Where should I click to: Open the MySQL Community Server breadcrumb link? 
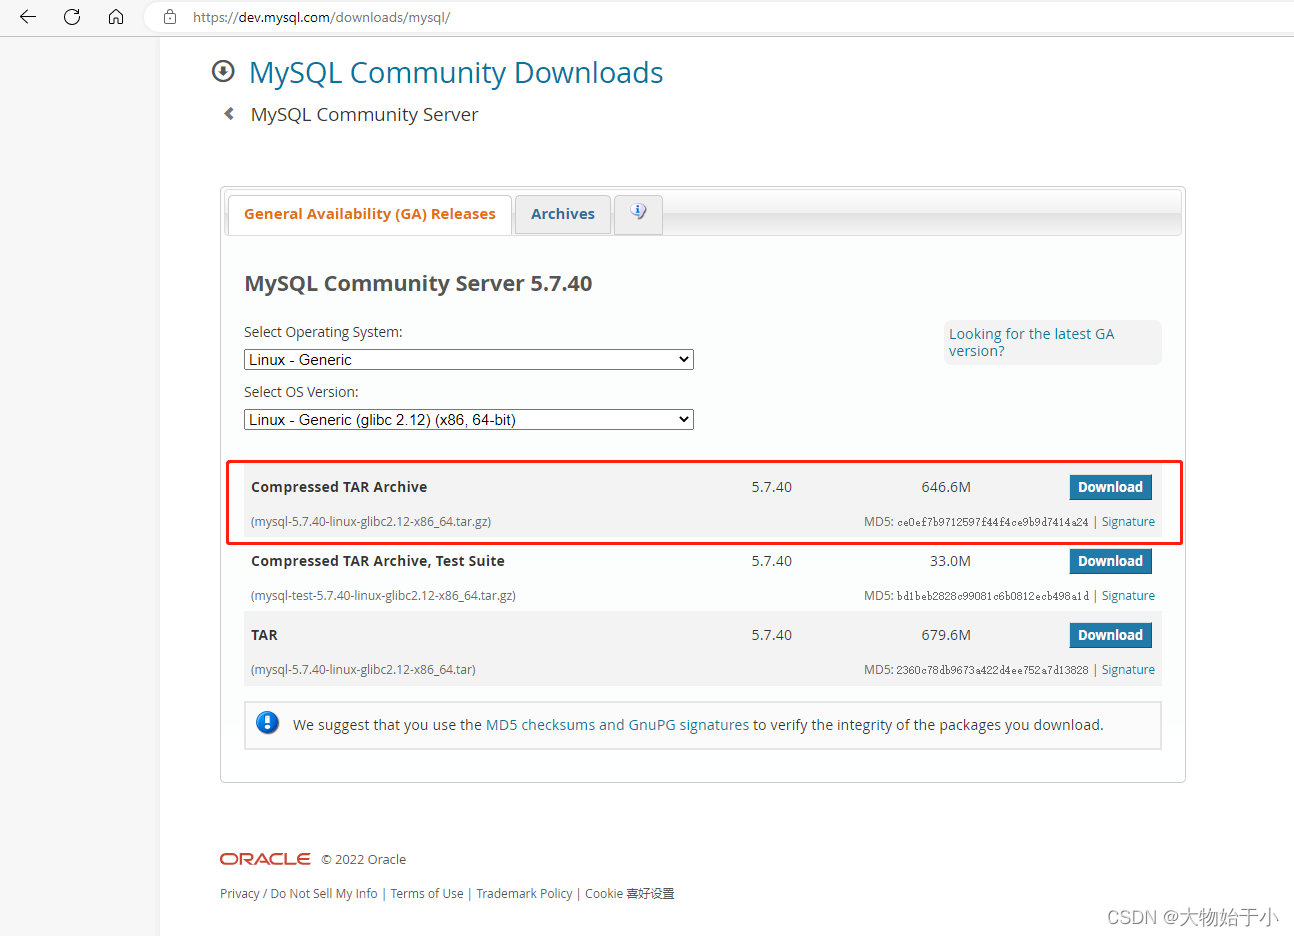pyautogui.click(x=364, y=115)
